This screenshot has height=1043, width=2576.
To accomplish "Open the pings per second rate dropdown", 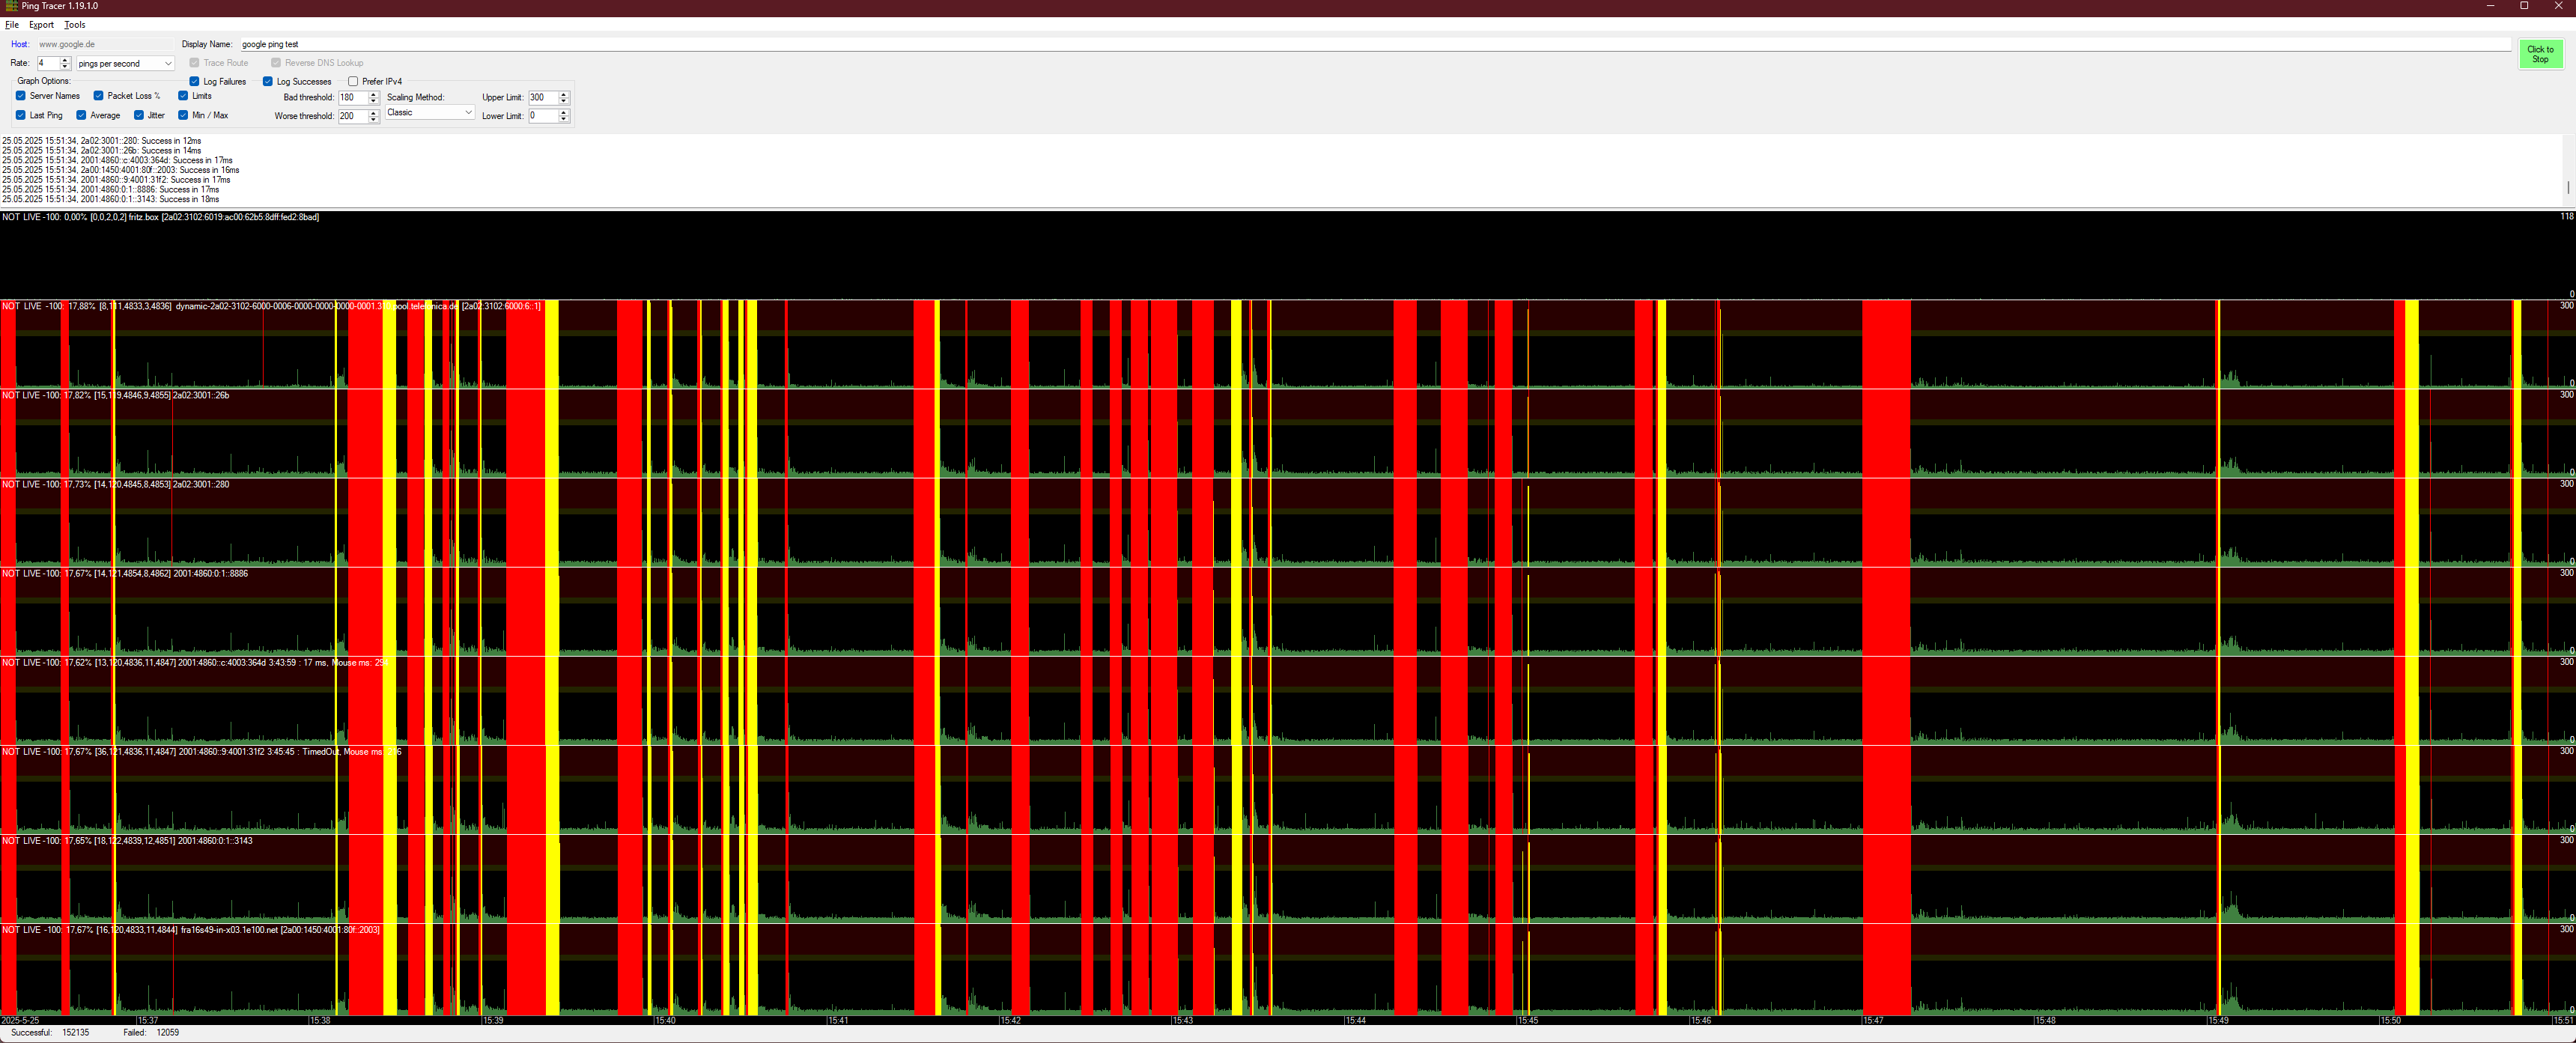I will click(166, 63).
